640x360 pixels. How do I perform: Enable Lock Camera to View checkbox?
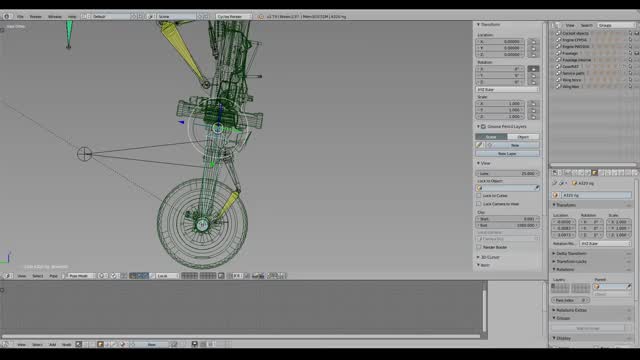point(479,204)
